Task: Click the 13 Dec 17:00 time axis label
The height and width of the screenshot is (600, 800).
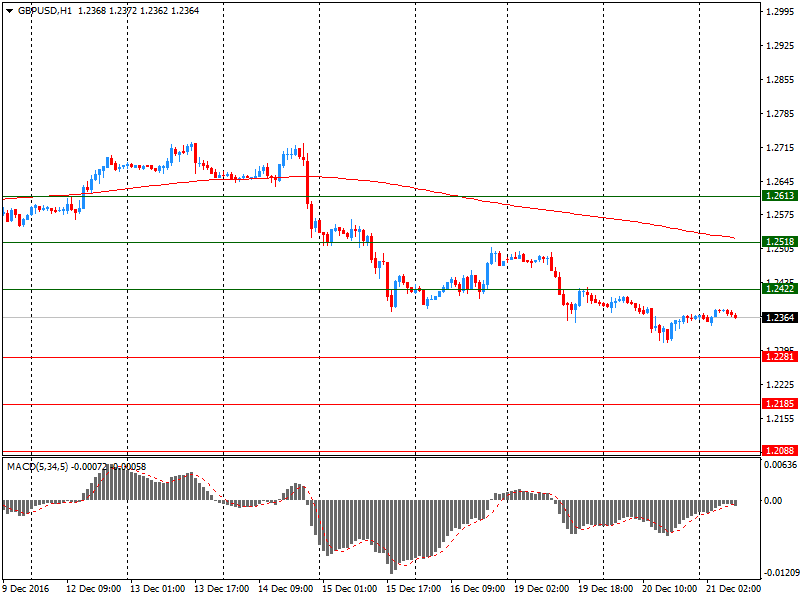Action: pyautogui.click(x=222, y=589)
